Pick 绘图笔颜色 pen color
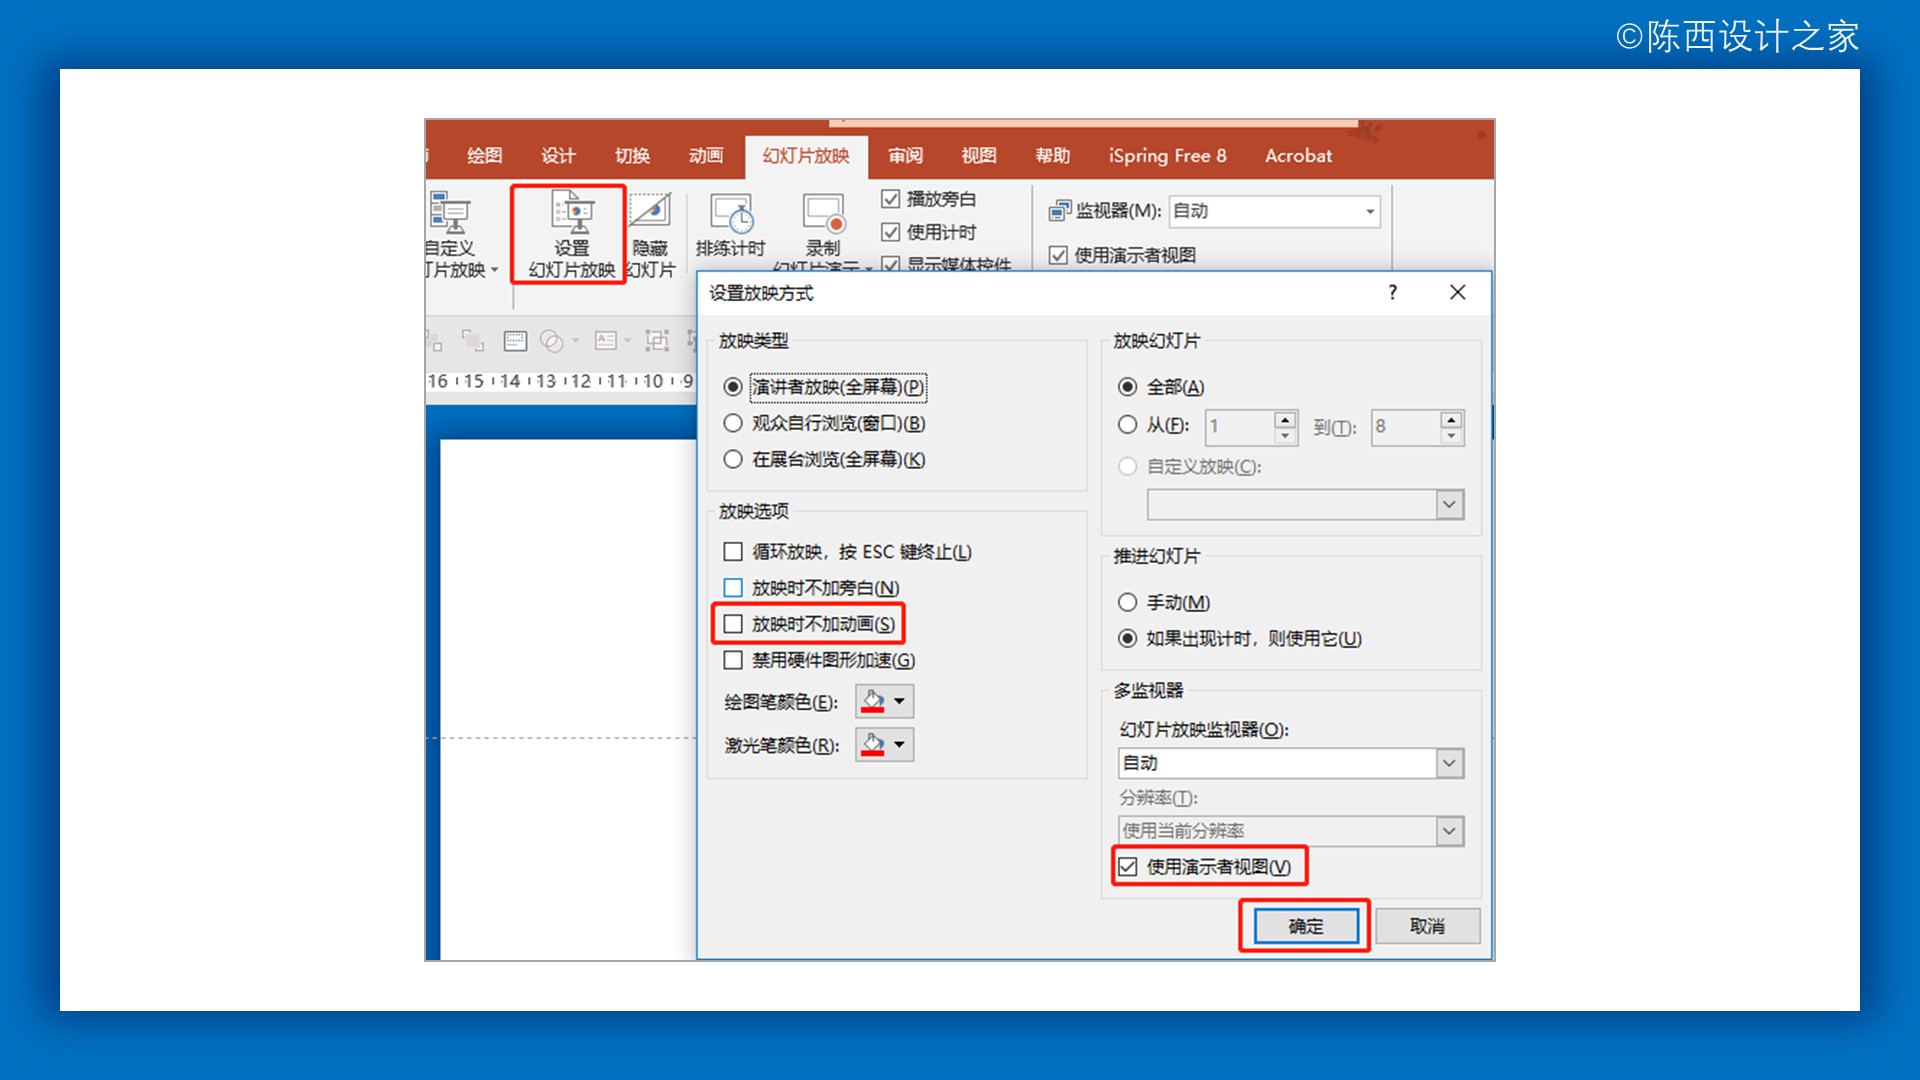The width and height of the screenshot is (1920, 1080). (x=884, y=702)
